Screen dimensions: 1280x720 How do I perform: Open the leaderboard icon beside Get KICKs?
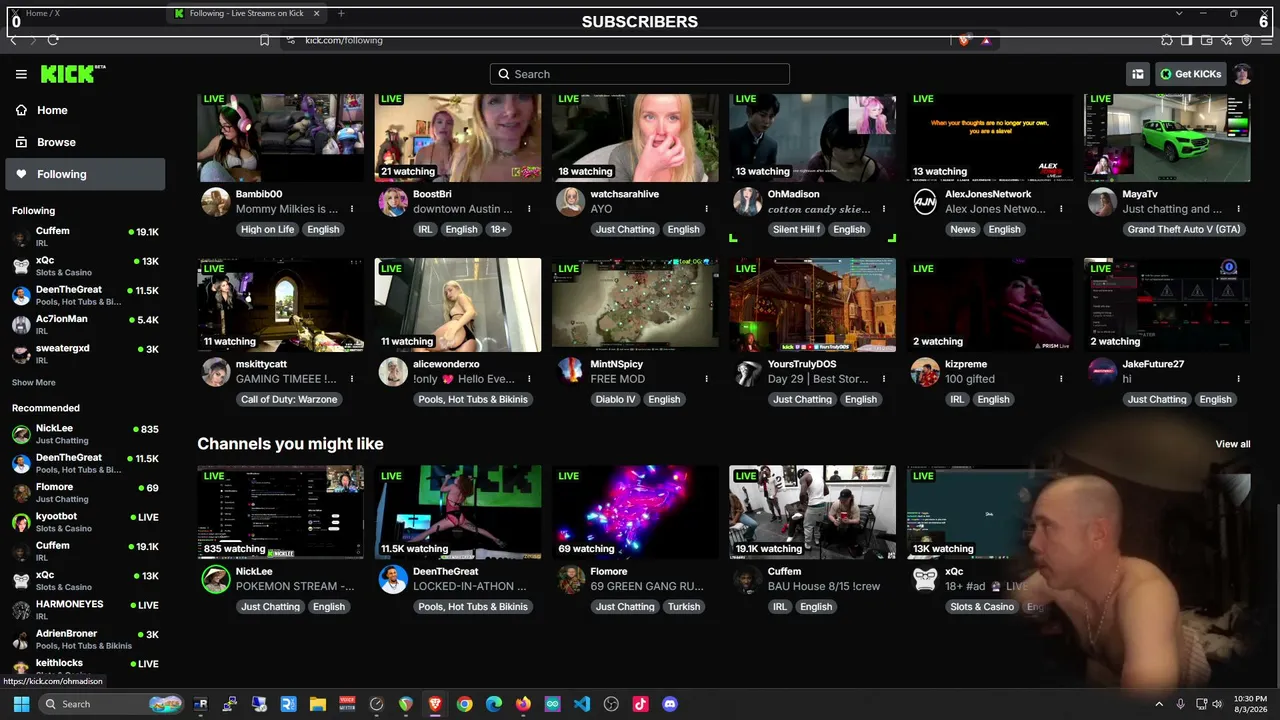pyautogui.click(x=1138, y=74)
